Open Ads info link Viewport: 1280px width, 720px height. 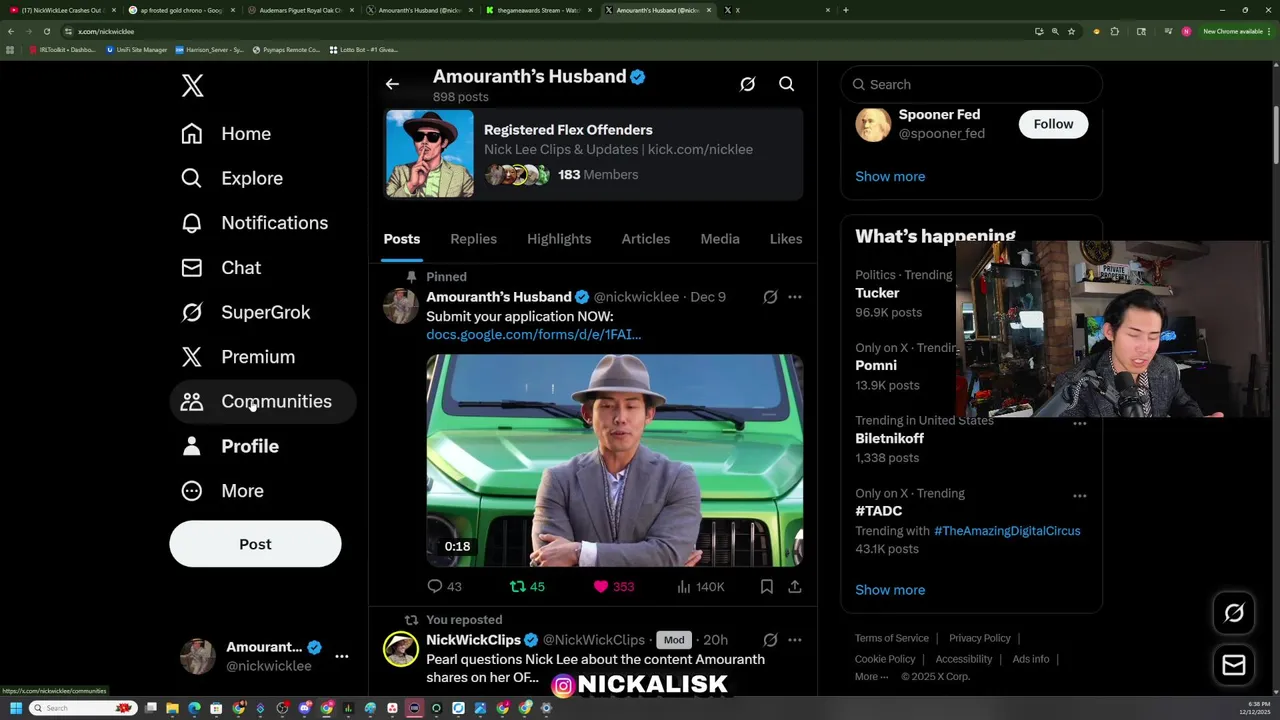pos(1031,659)
